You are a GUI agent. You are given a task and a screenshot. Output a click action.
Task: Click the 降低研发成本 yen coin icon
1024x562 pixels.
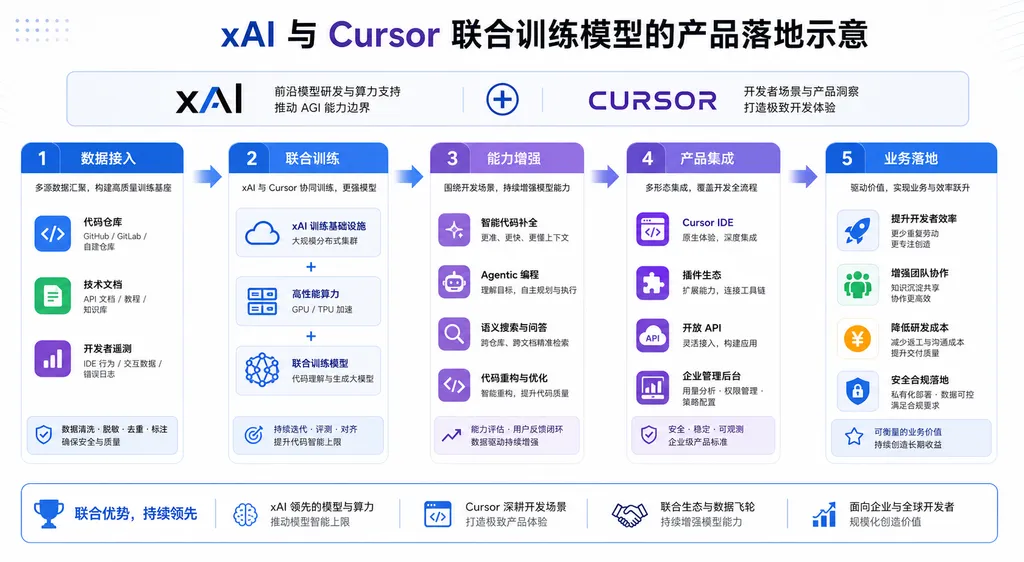point(857,339)
